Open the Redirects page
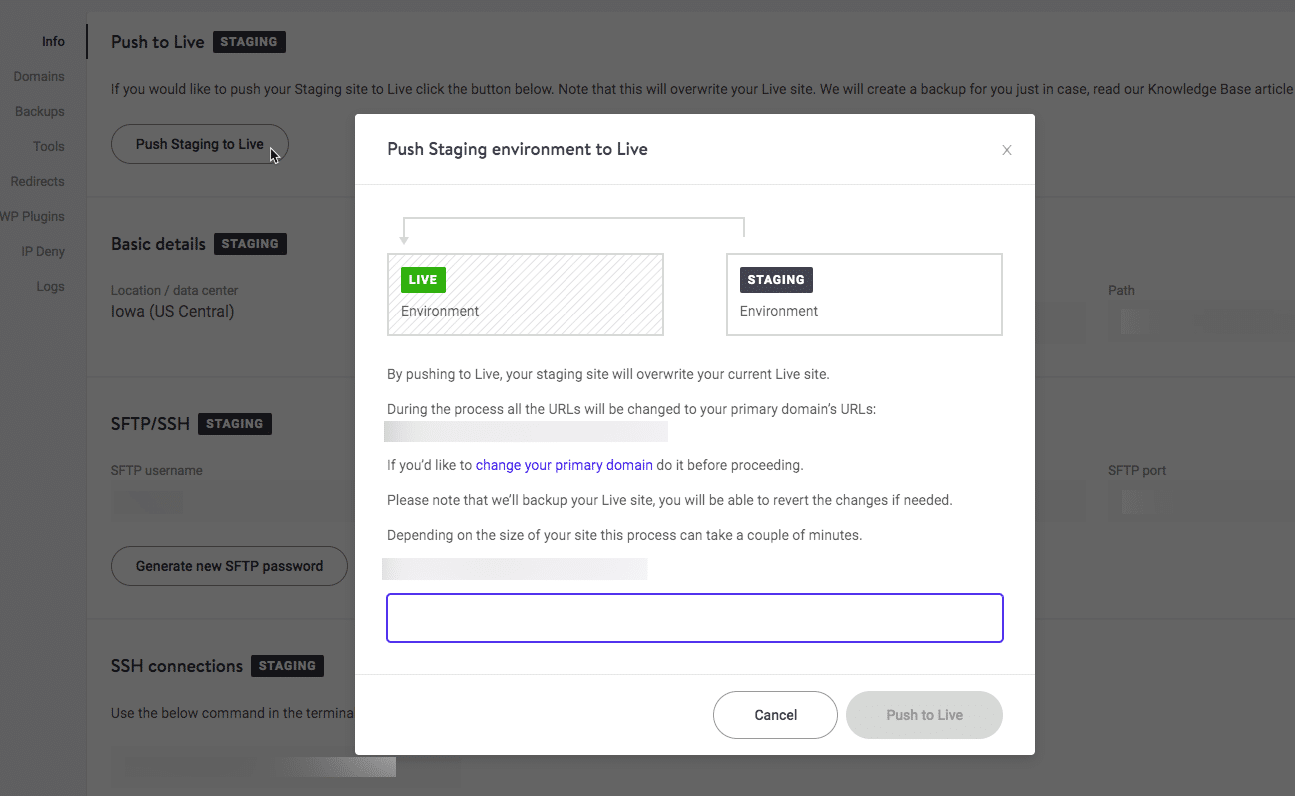Screen dimensions: 1295x796 point(37,181)
